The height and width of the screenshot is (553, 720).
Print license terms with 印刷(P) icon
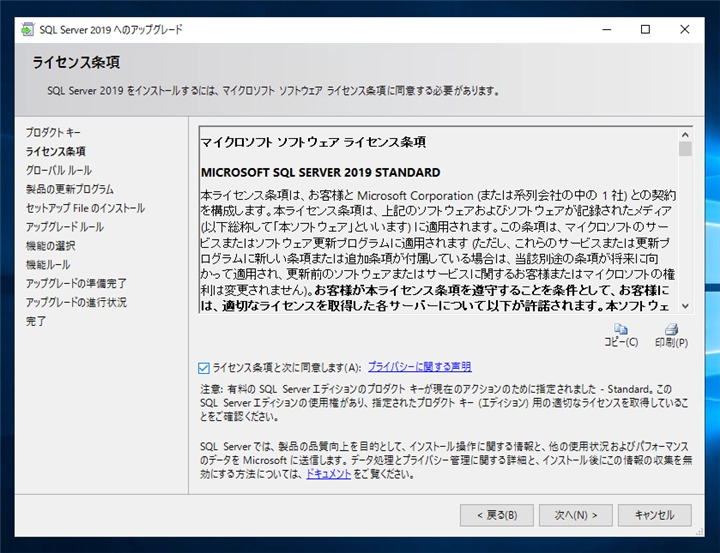(x=671, y=335)
